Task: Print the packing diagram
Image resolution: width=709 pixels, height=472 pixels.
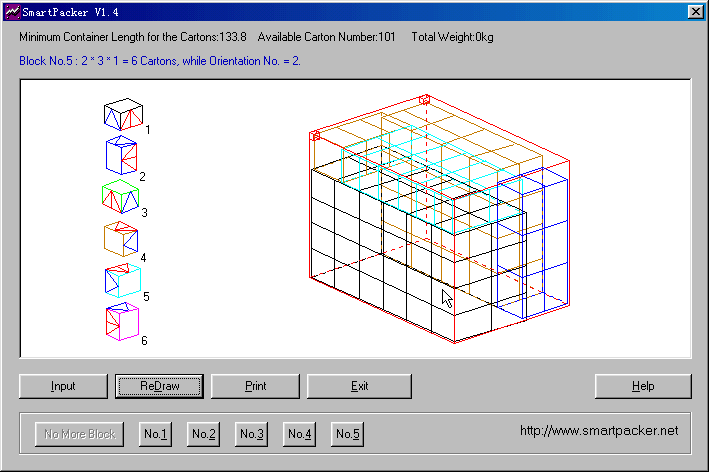Action: point(255,386)
